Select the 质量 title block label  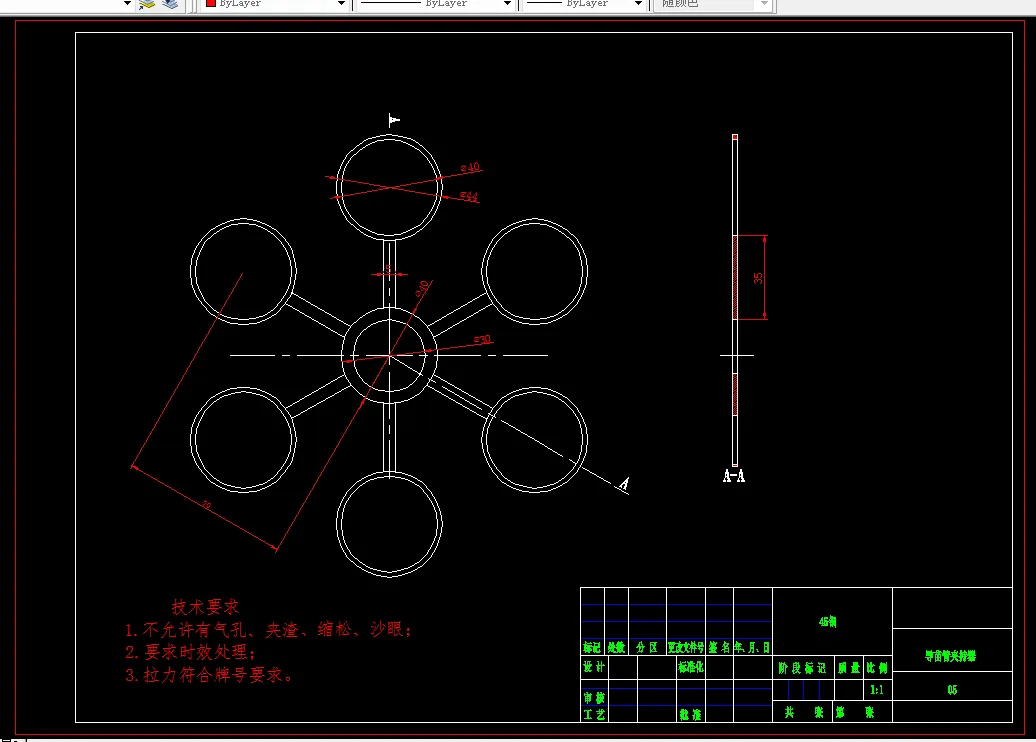click(x=849, y=668)
